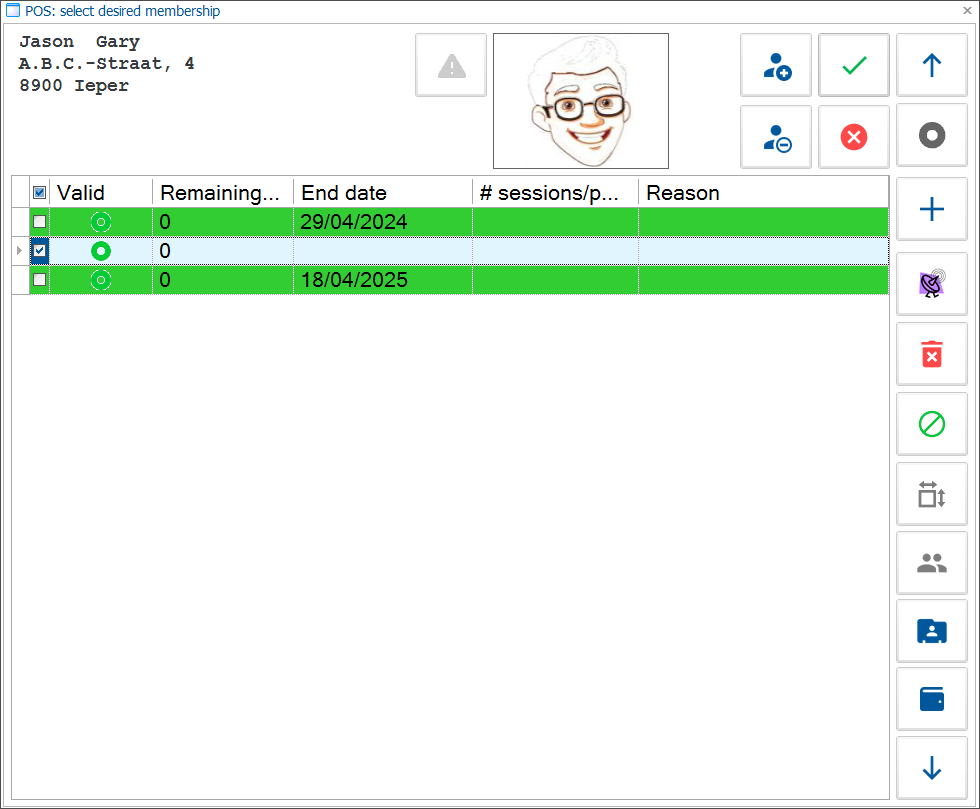The width and height of the screenshot is (980, 809).
Task: Click the blue up arrow button
Action: (x=932, y=66)
